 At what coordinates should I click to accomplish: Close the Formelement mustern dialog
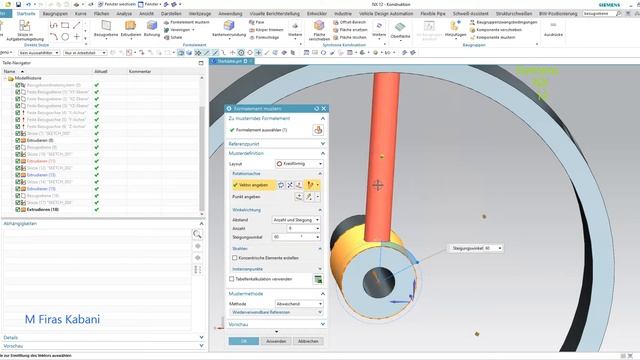[x=324, y=109]
